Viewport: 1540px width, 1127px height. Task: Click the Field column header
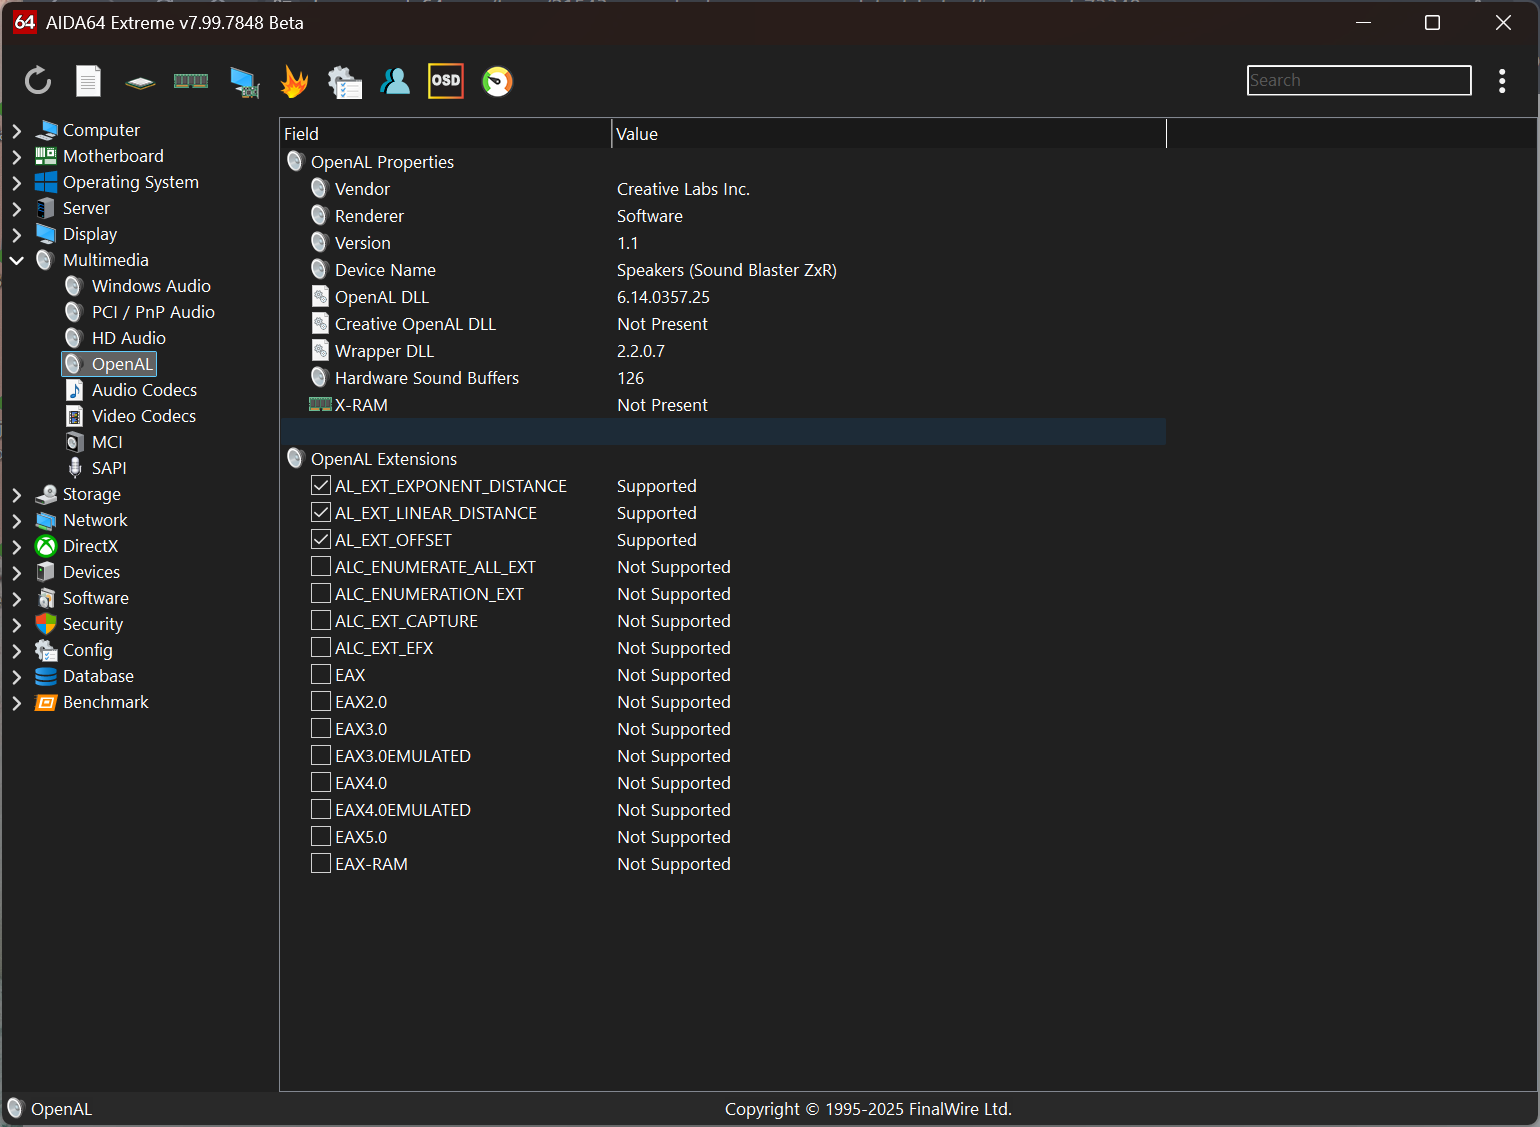446,134
